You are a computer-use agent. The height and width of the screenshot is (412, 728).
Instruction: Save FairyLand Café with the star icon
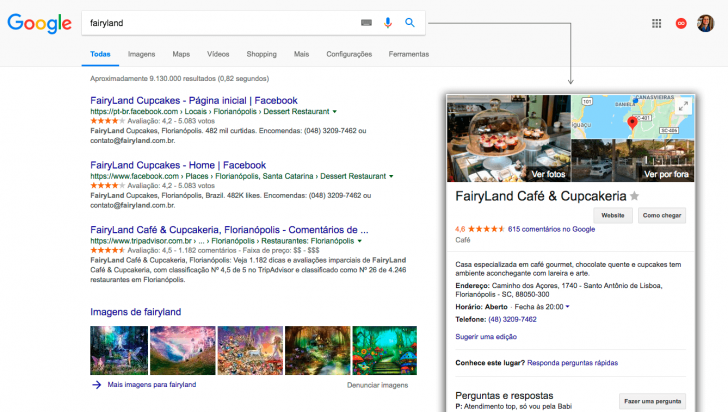pyautogui.click(x=634, y=196)
